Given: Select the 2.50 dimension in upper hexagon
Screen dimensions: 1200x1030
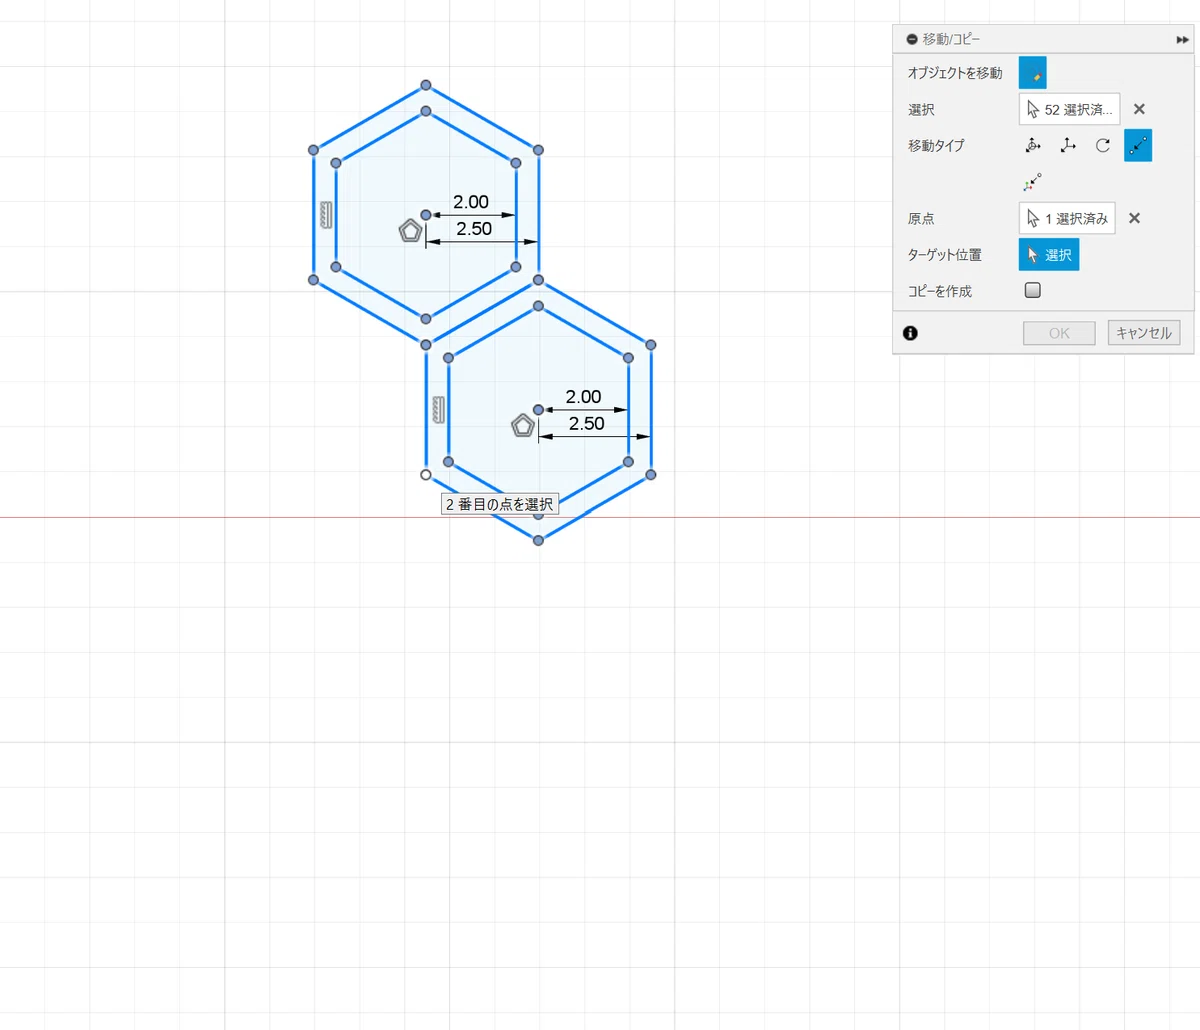Looking at the screenshot, I should tap(474, 229).
